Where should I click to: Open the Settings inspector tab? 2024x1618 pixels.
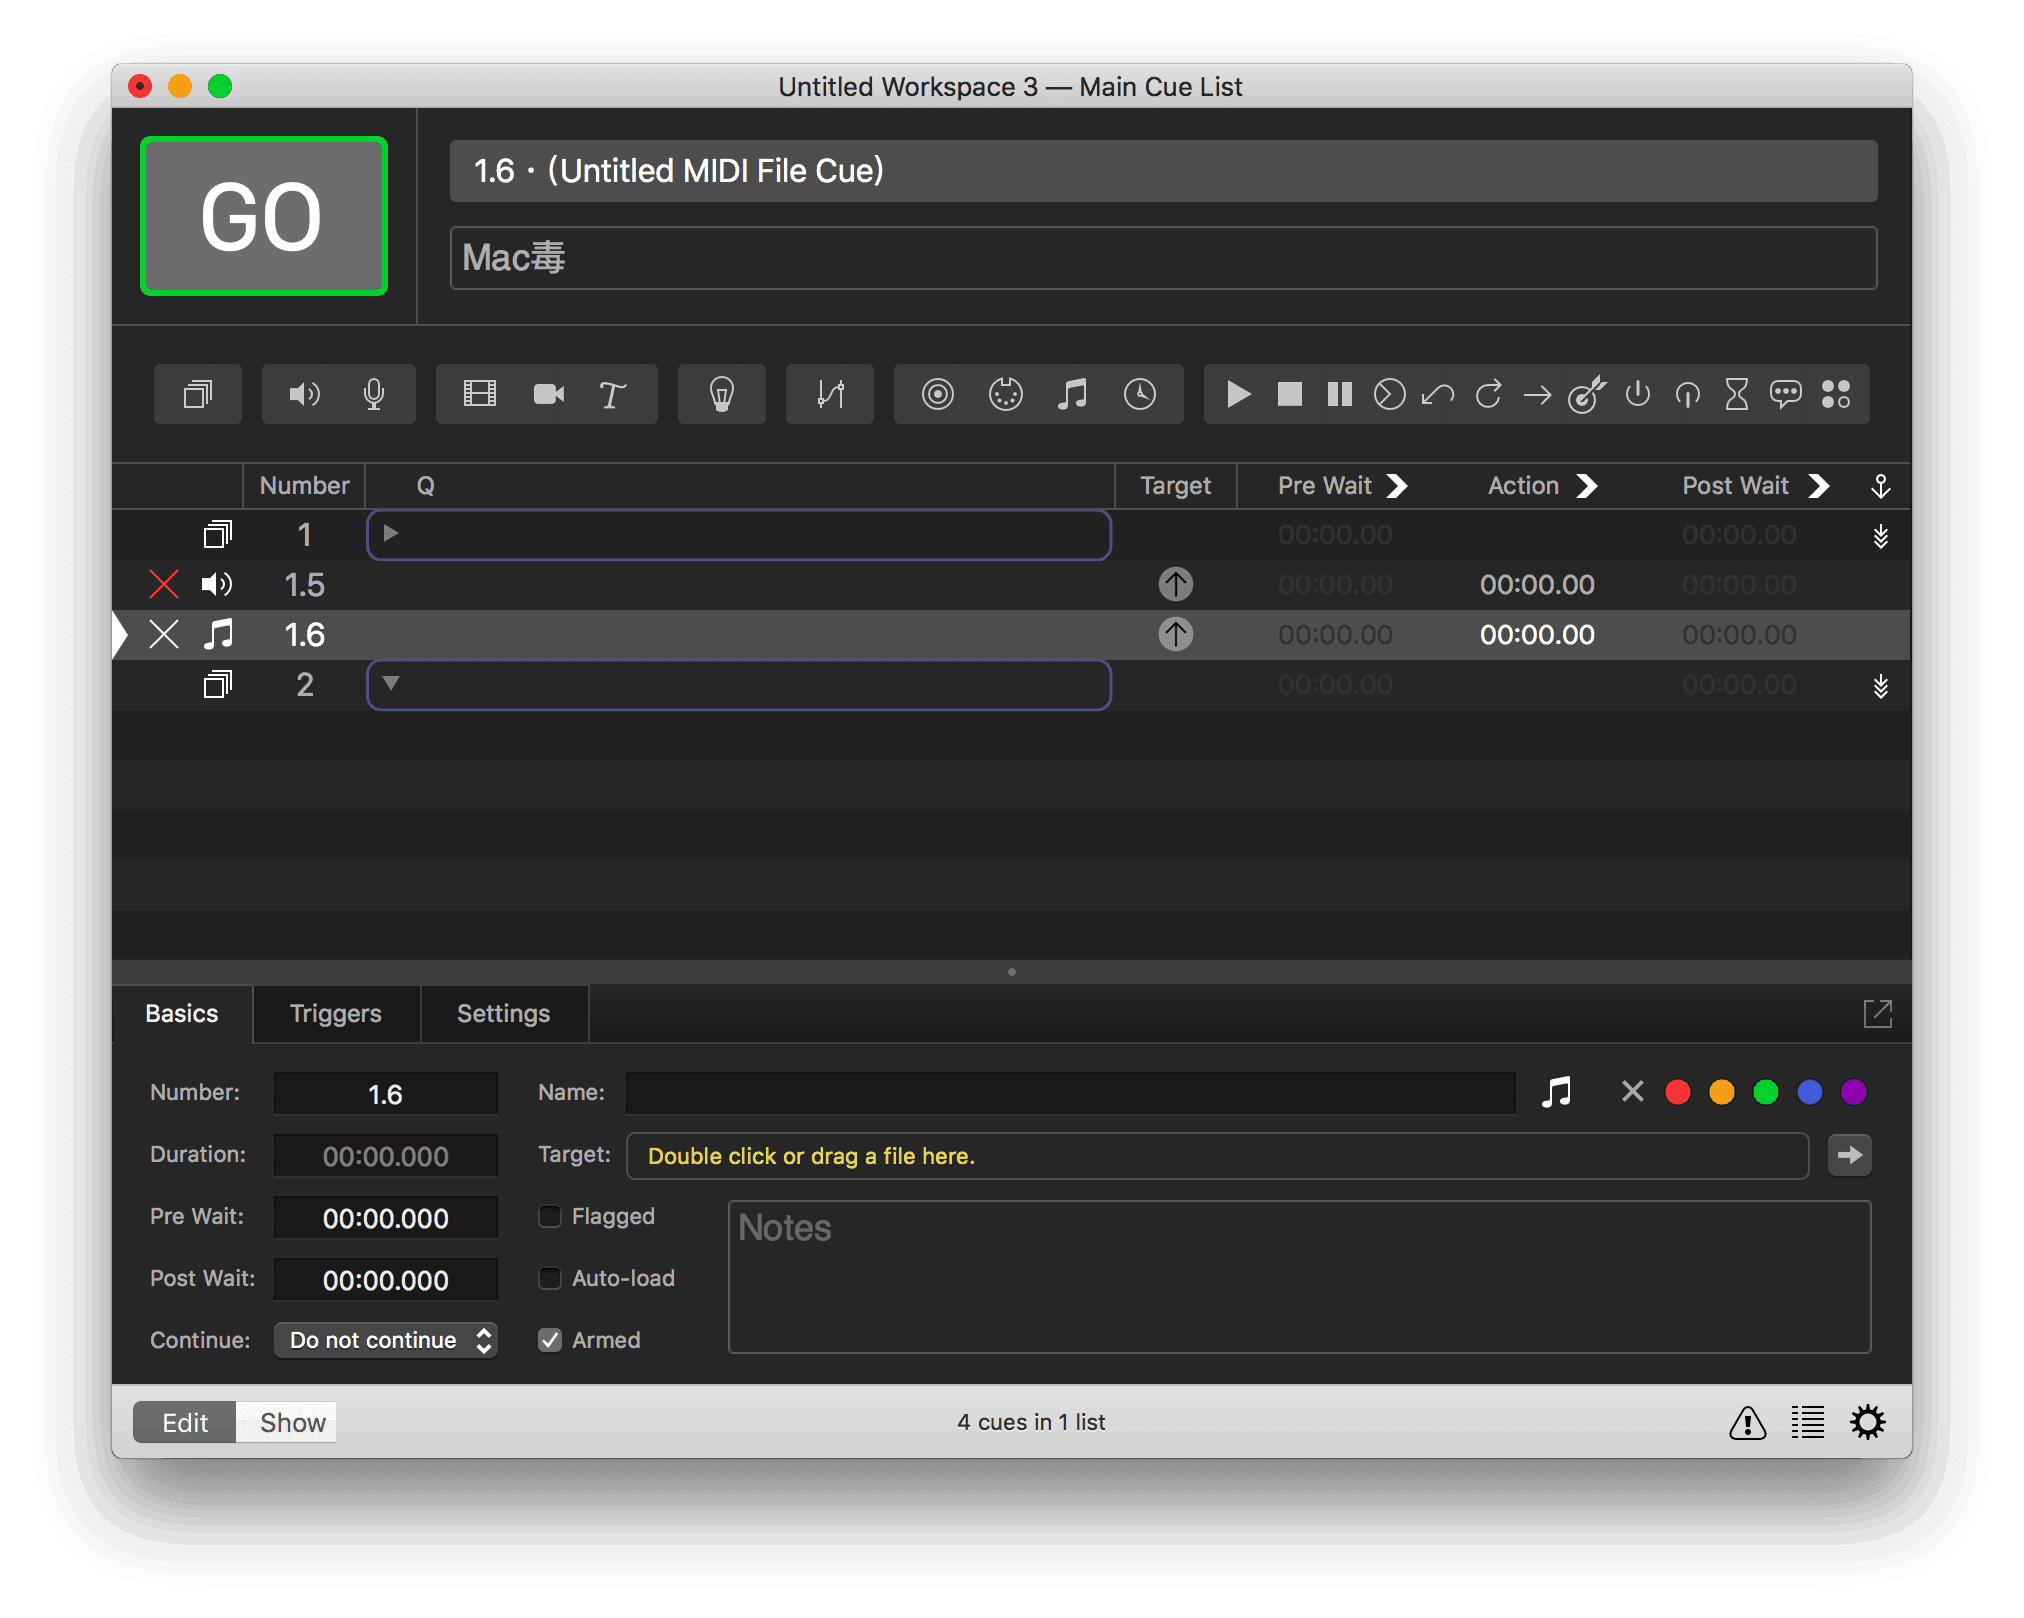[503, 1013]
